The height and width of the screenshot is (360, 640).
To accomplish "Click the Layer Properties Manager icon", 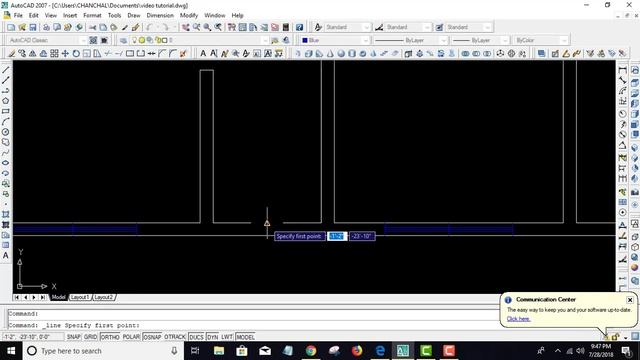I will coord(123,40).
